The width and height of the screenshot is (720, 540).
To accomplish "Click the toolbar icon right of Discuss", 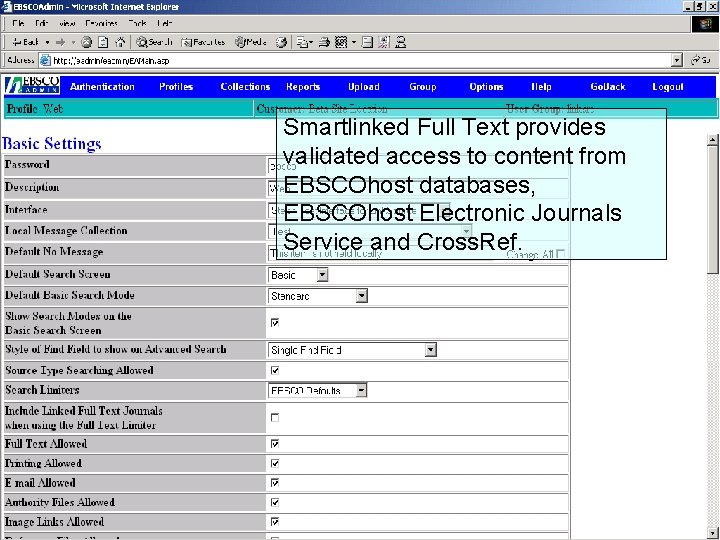I will click(x=384, y=42).
